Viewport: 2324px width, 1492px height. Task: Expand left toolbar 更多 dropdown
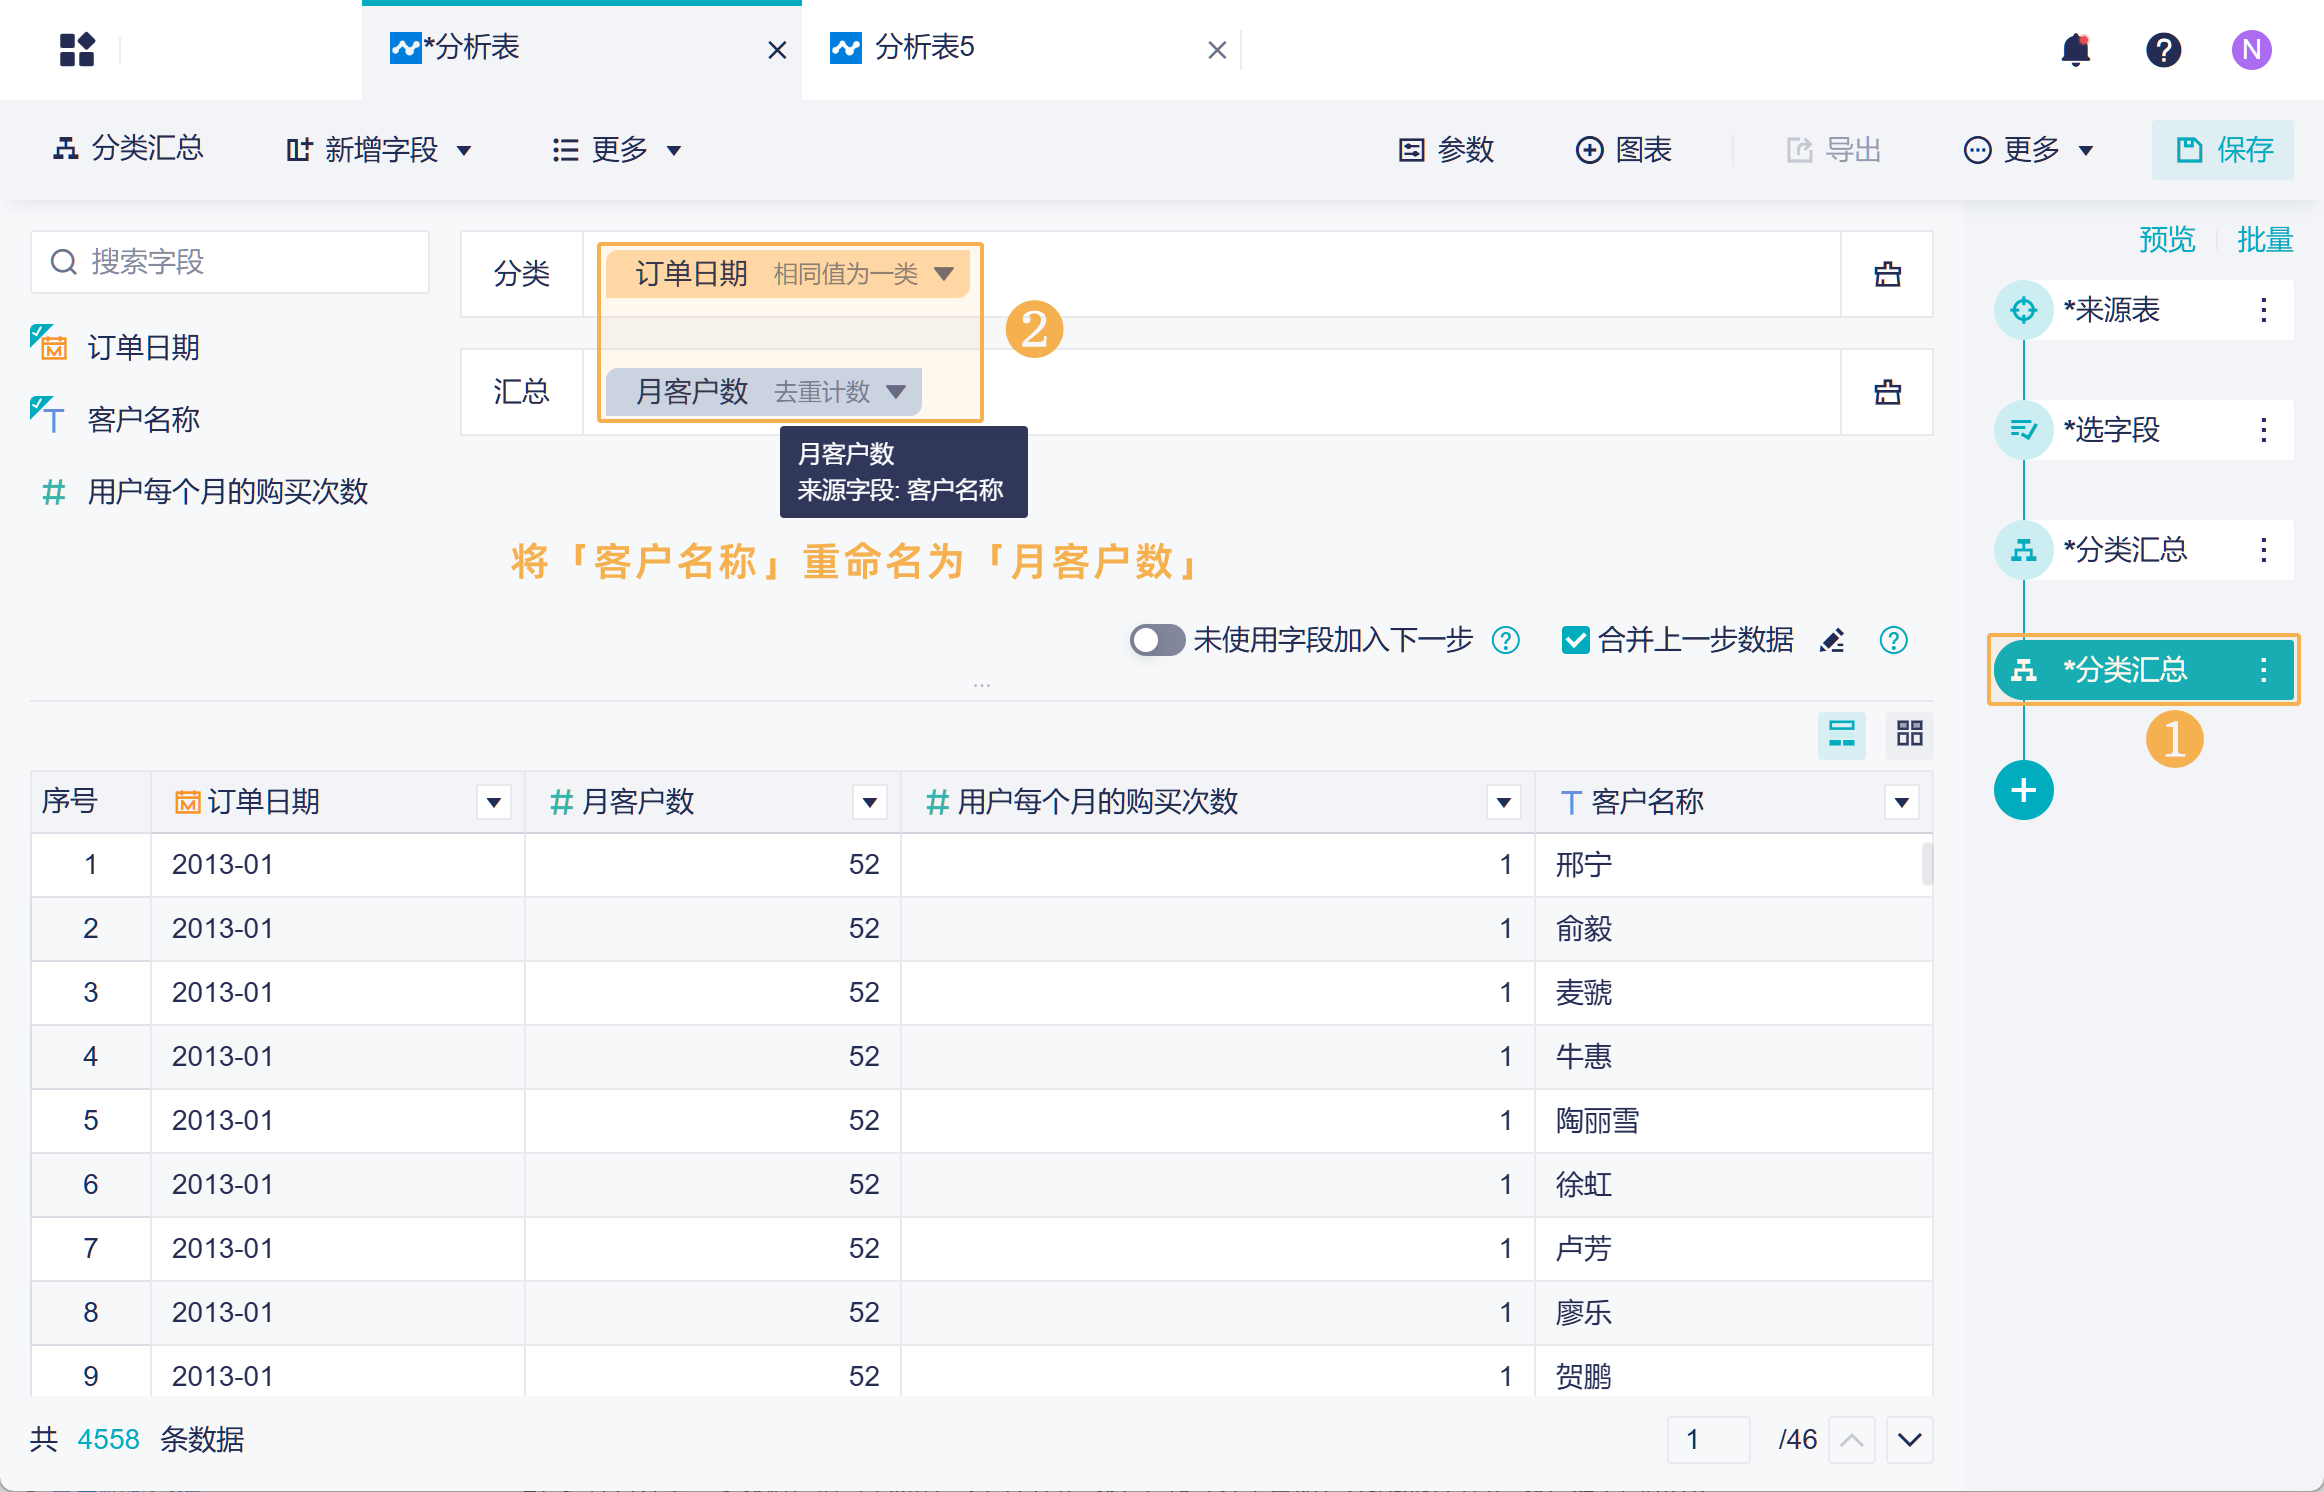674,150
